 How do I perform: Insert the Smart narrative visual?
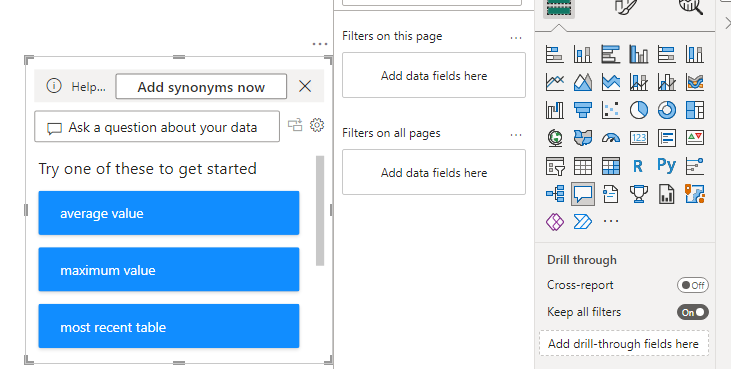611,194
